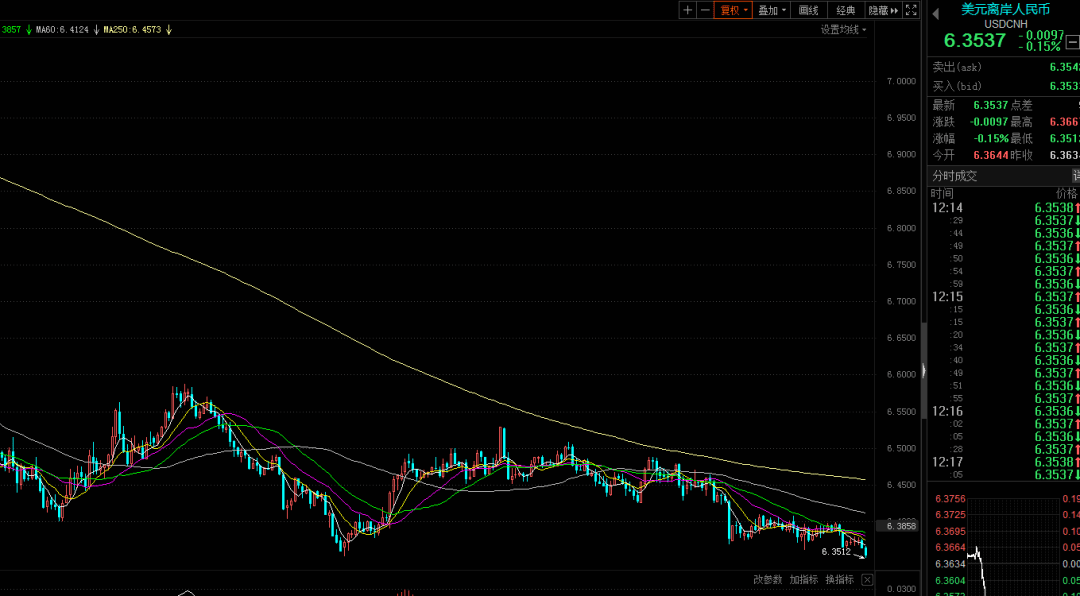Open the 分时成交 tick trades tab
Image resolution: width=1080 pixels, height=596 pixels.
pyautogui.click(x=955, y=176)
